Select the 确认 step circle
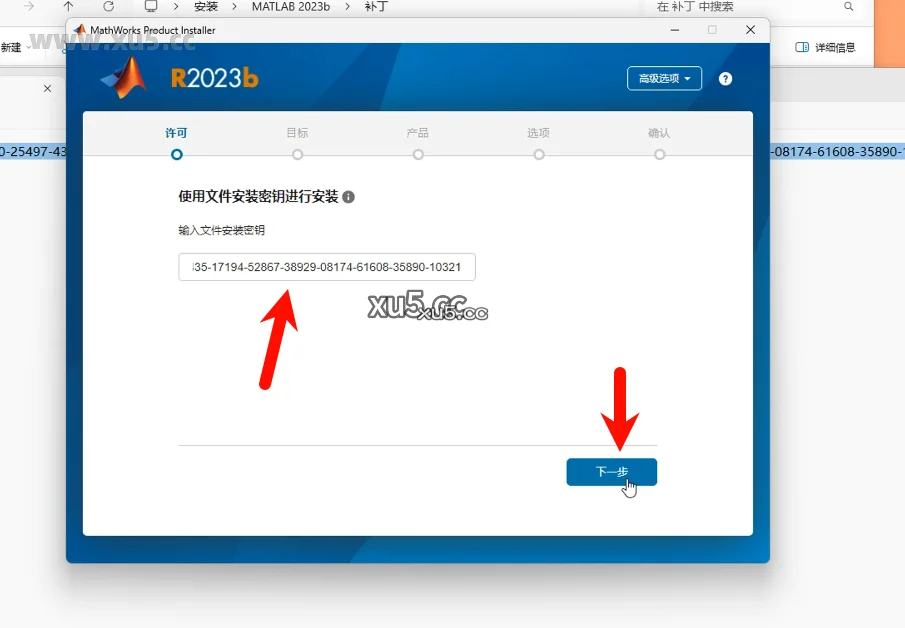Screen dimensions: 905x628 (660, 155)
